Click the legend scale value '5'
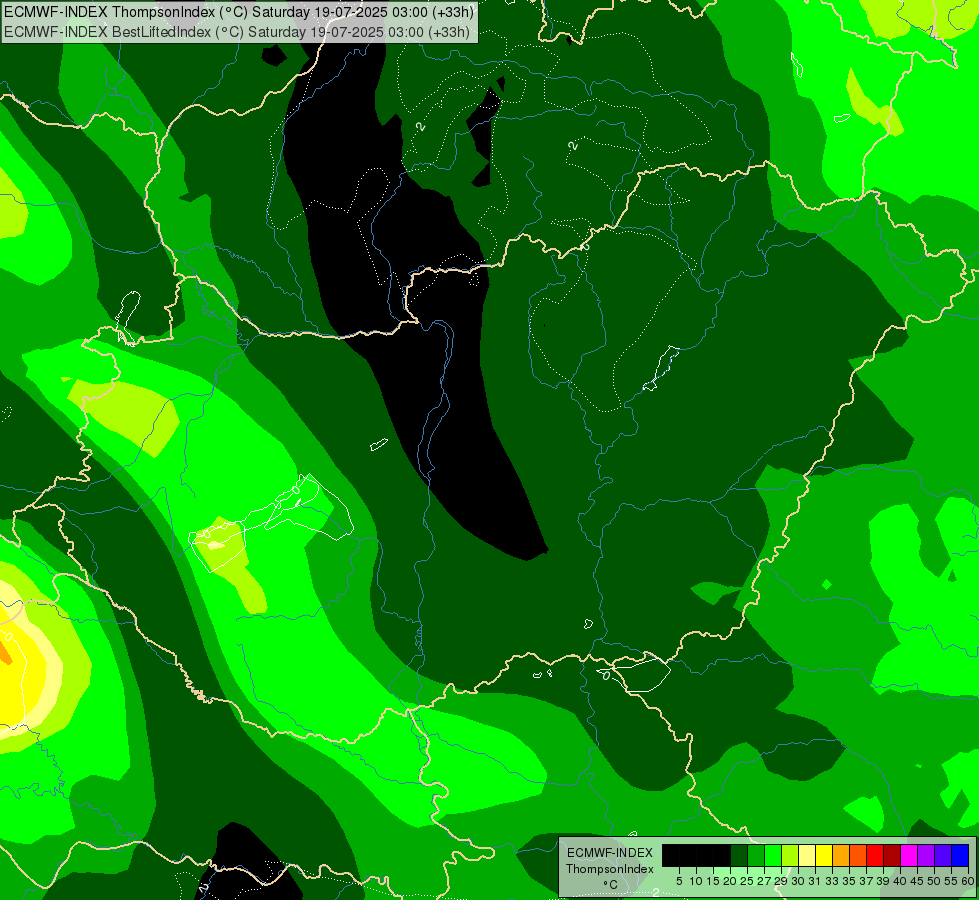The height and width of the screenshot is (900, 979). (x=679, y=881)
